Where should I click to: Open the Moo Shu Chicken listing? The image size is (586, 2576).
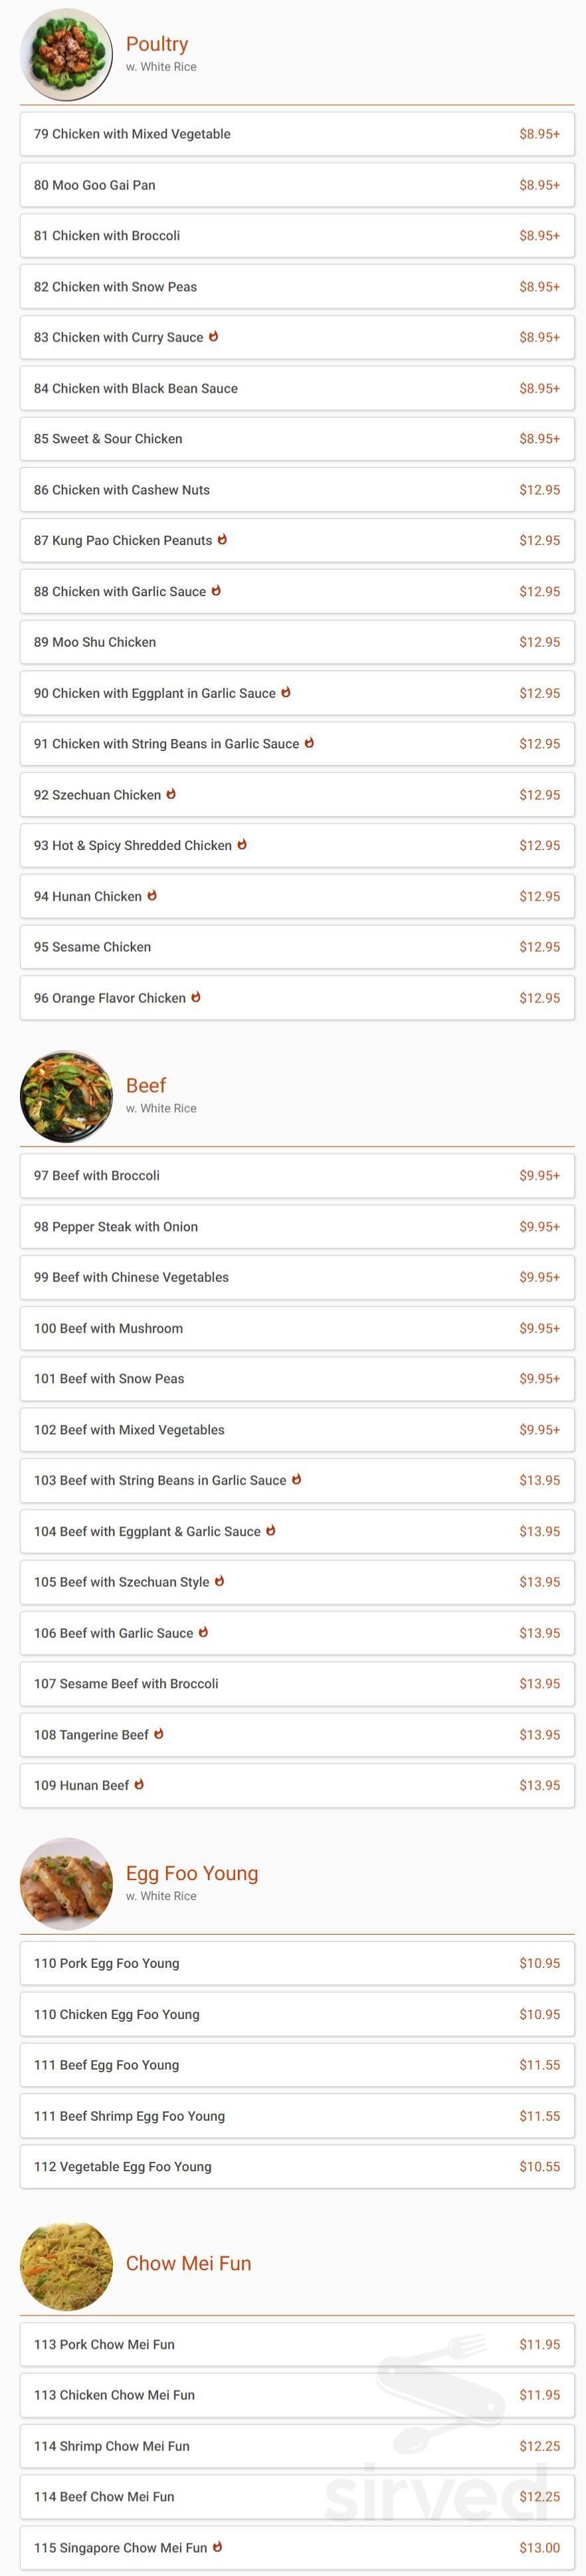[293, 642]
